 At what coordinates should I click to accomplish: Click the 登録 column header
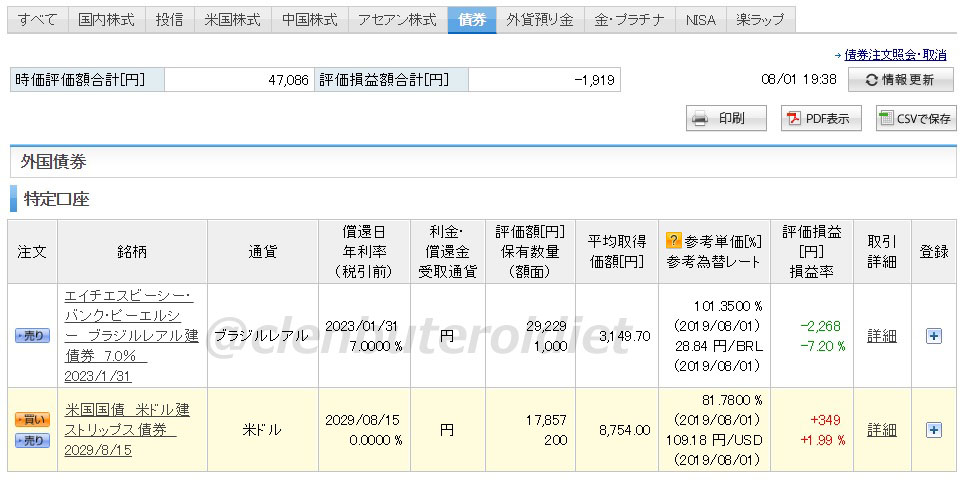click(x=934, y=252)
